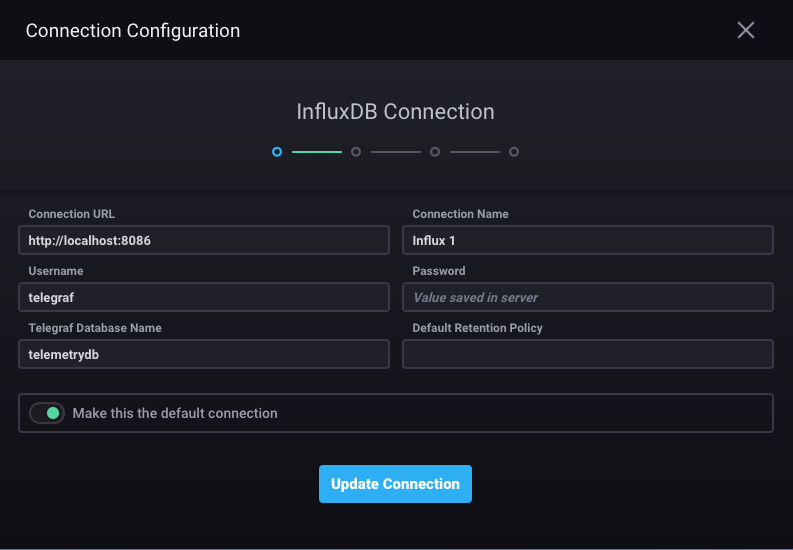
Task: Go to the fourth wizard step dot
Action: point(514,152)
